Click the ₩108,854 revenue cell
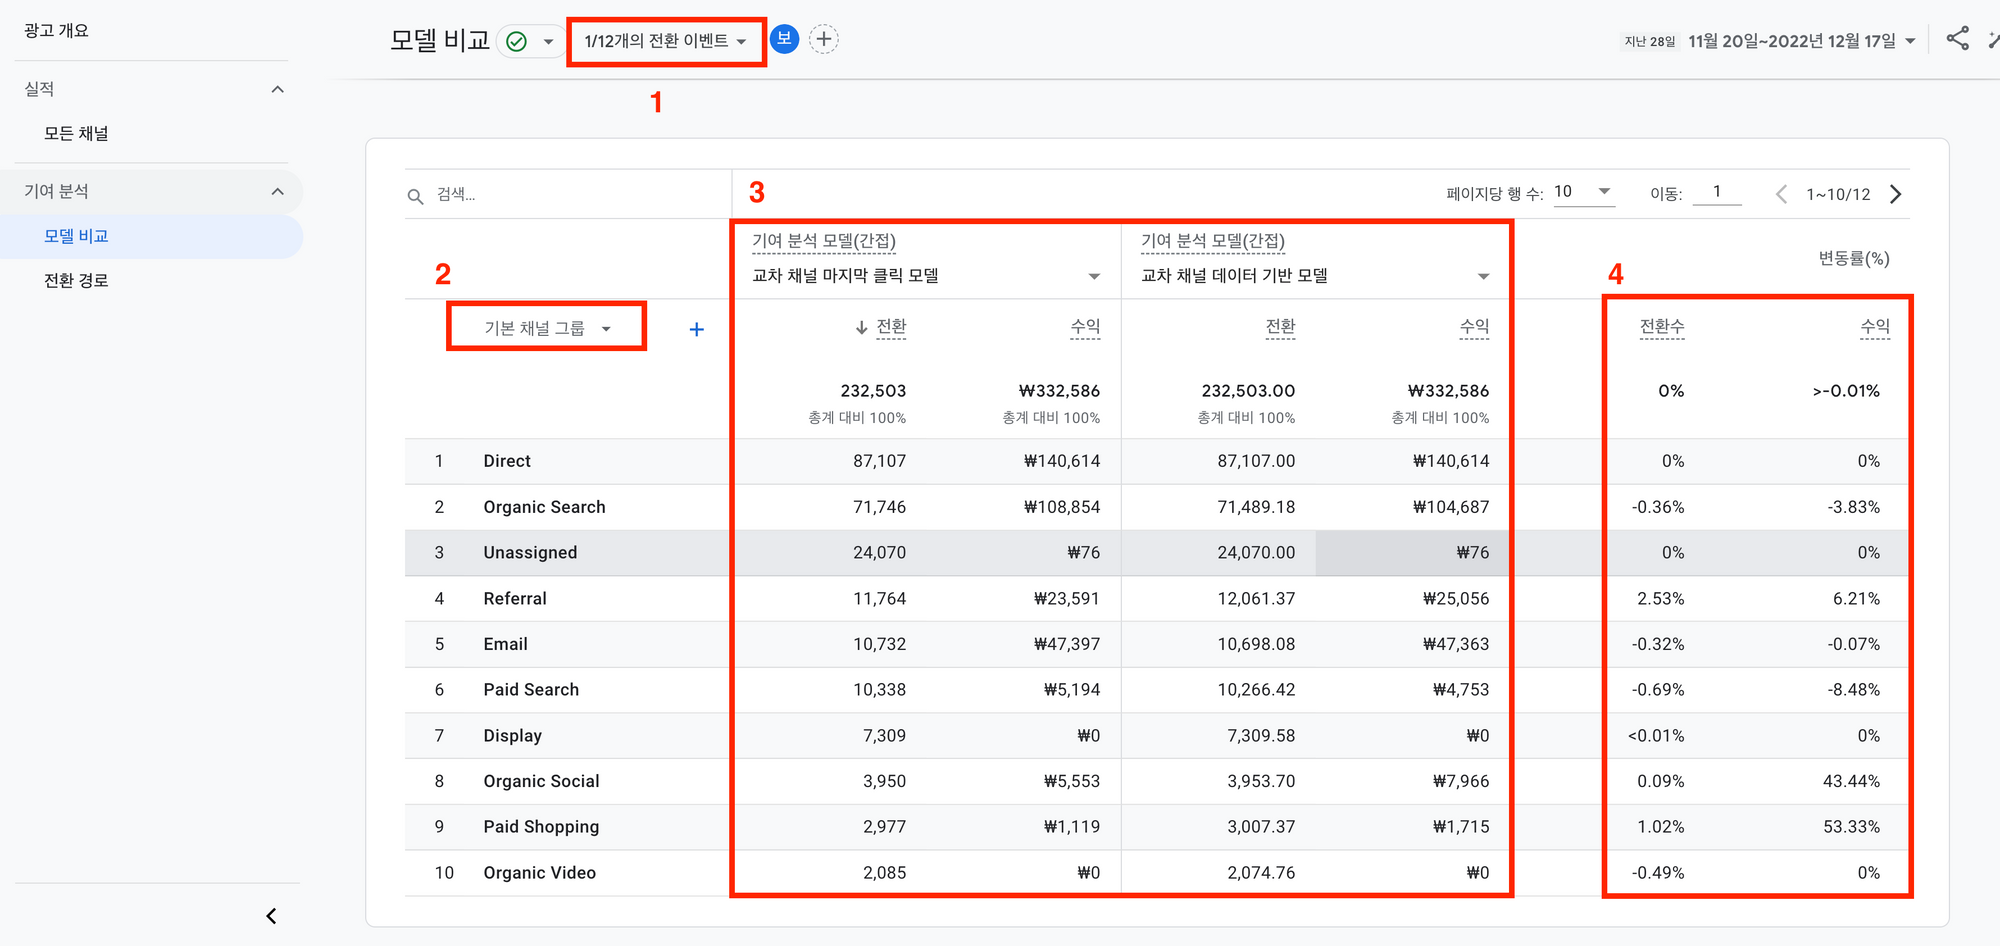The height and width of the screenshot is (946, 2000). [1061, 507]
